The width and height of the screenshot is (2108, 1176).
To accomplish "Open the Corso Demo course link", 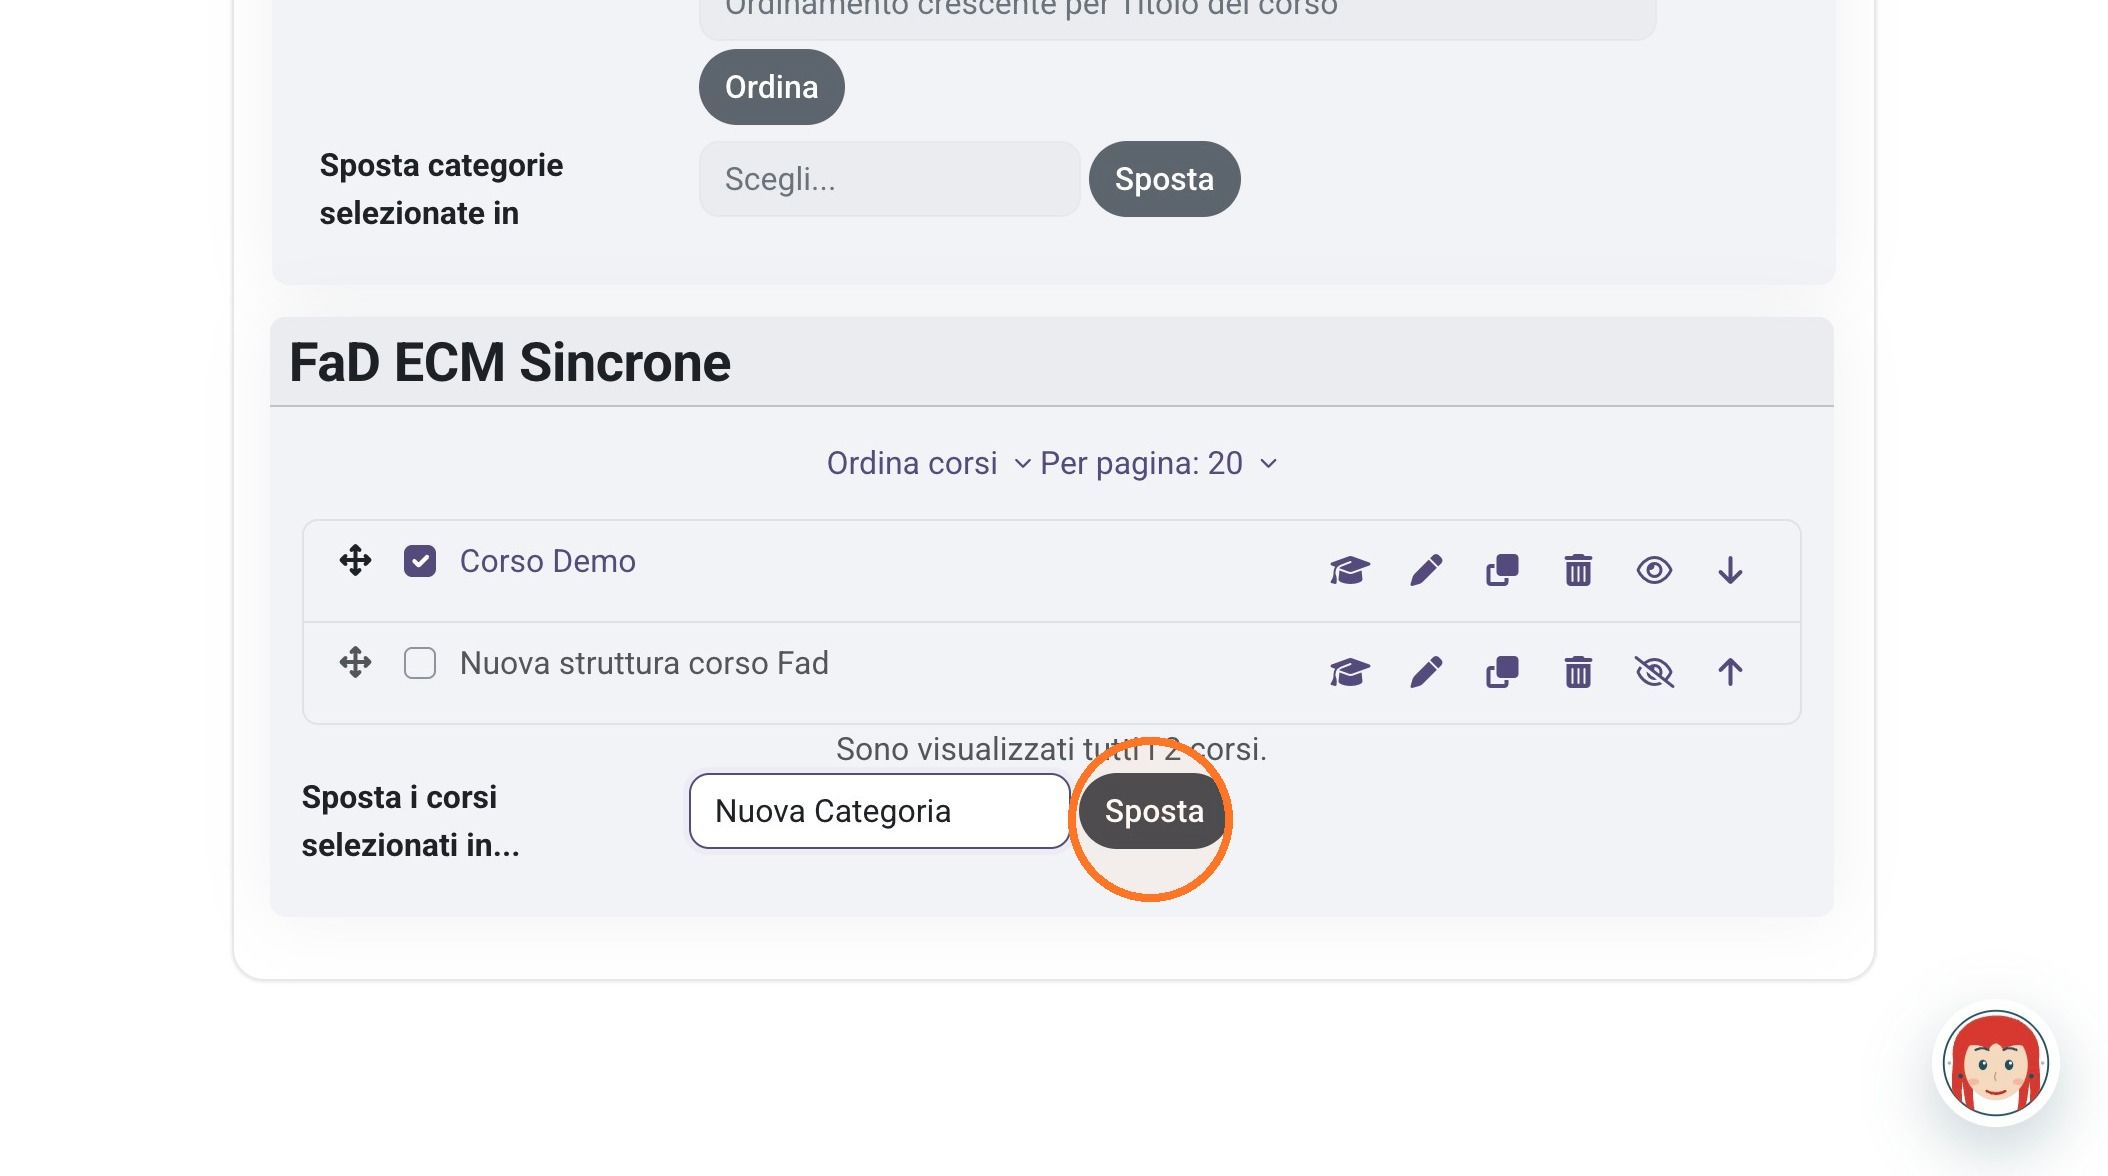I will 547,561.
